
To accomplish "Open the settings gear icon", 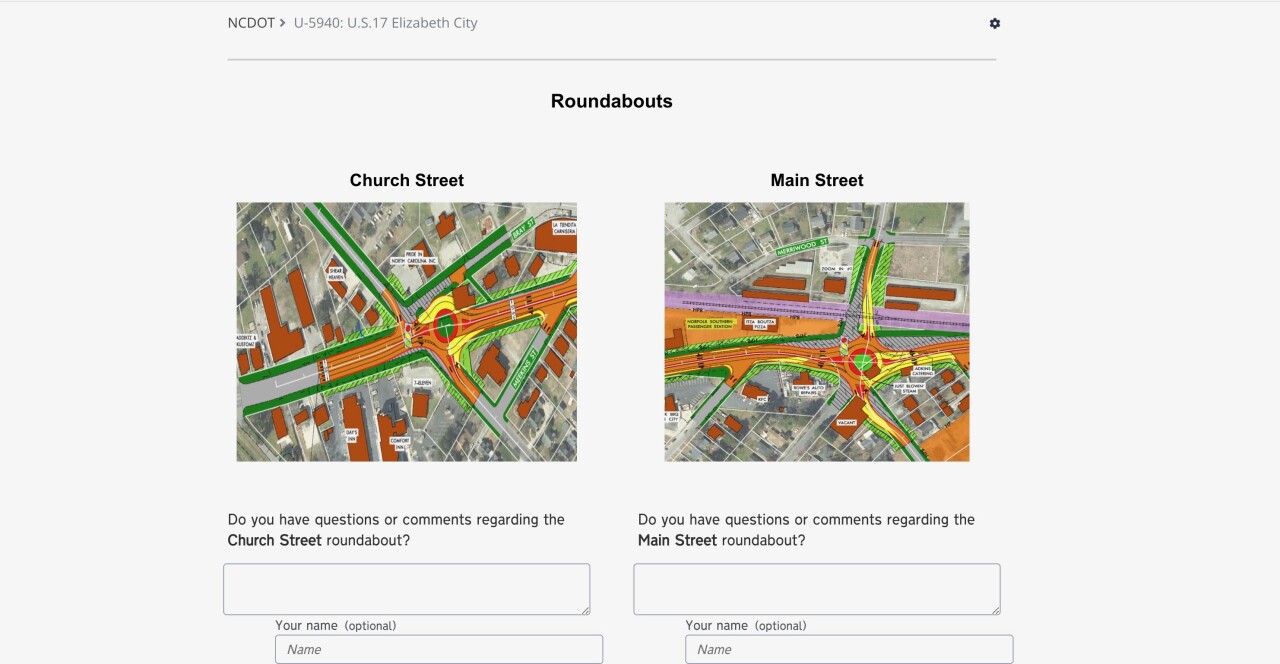I will 994,23.
